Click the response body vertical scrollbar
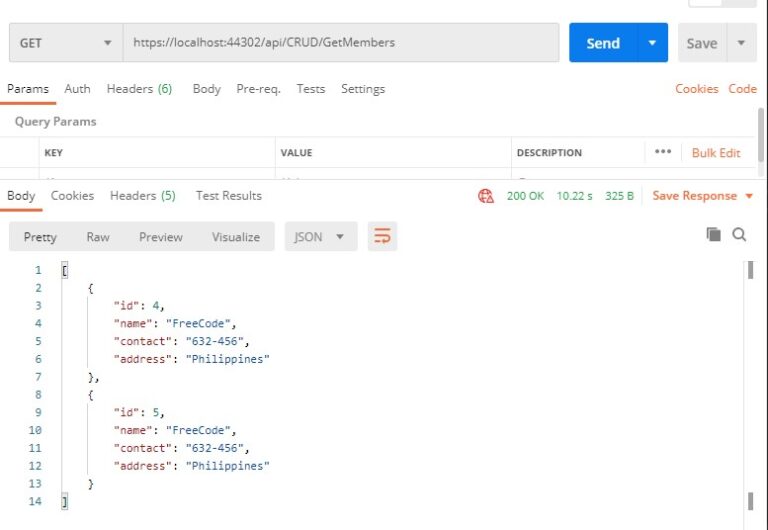The width and height of the screenshot is (768, 530). pos(750,387)
